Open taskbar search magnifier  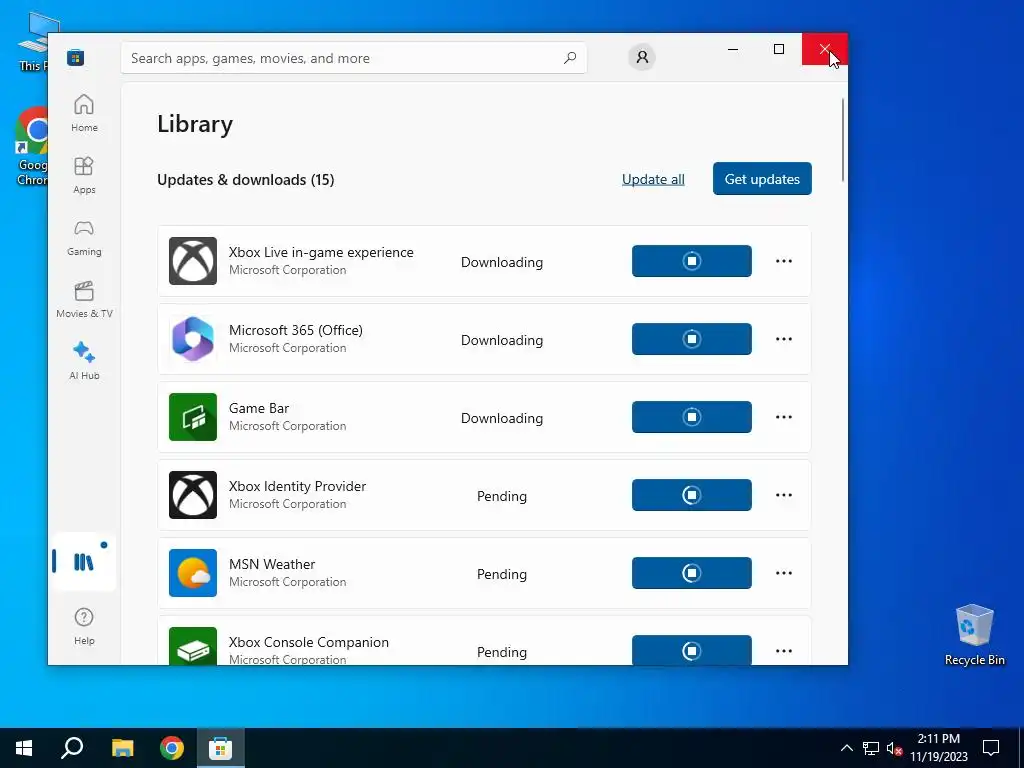click(x=72, y=748)
